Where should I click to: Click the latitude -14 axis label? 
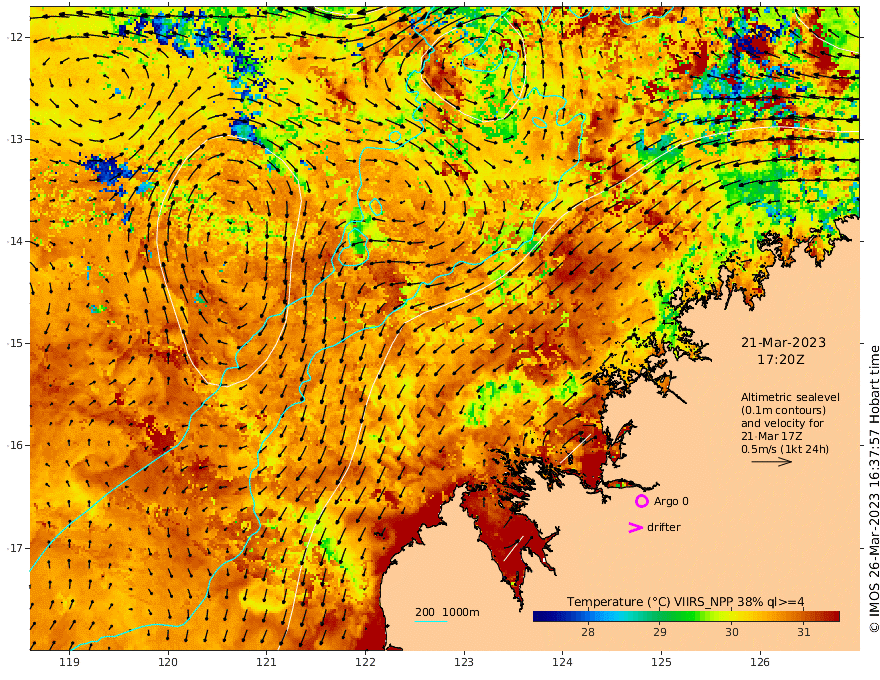pyautogui.click(x=15, y=241)
